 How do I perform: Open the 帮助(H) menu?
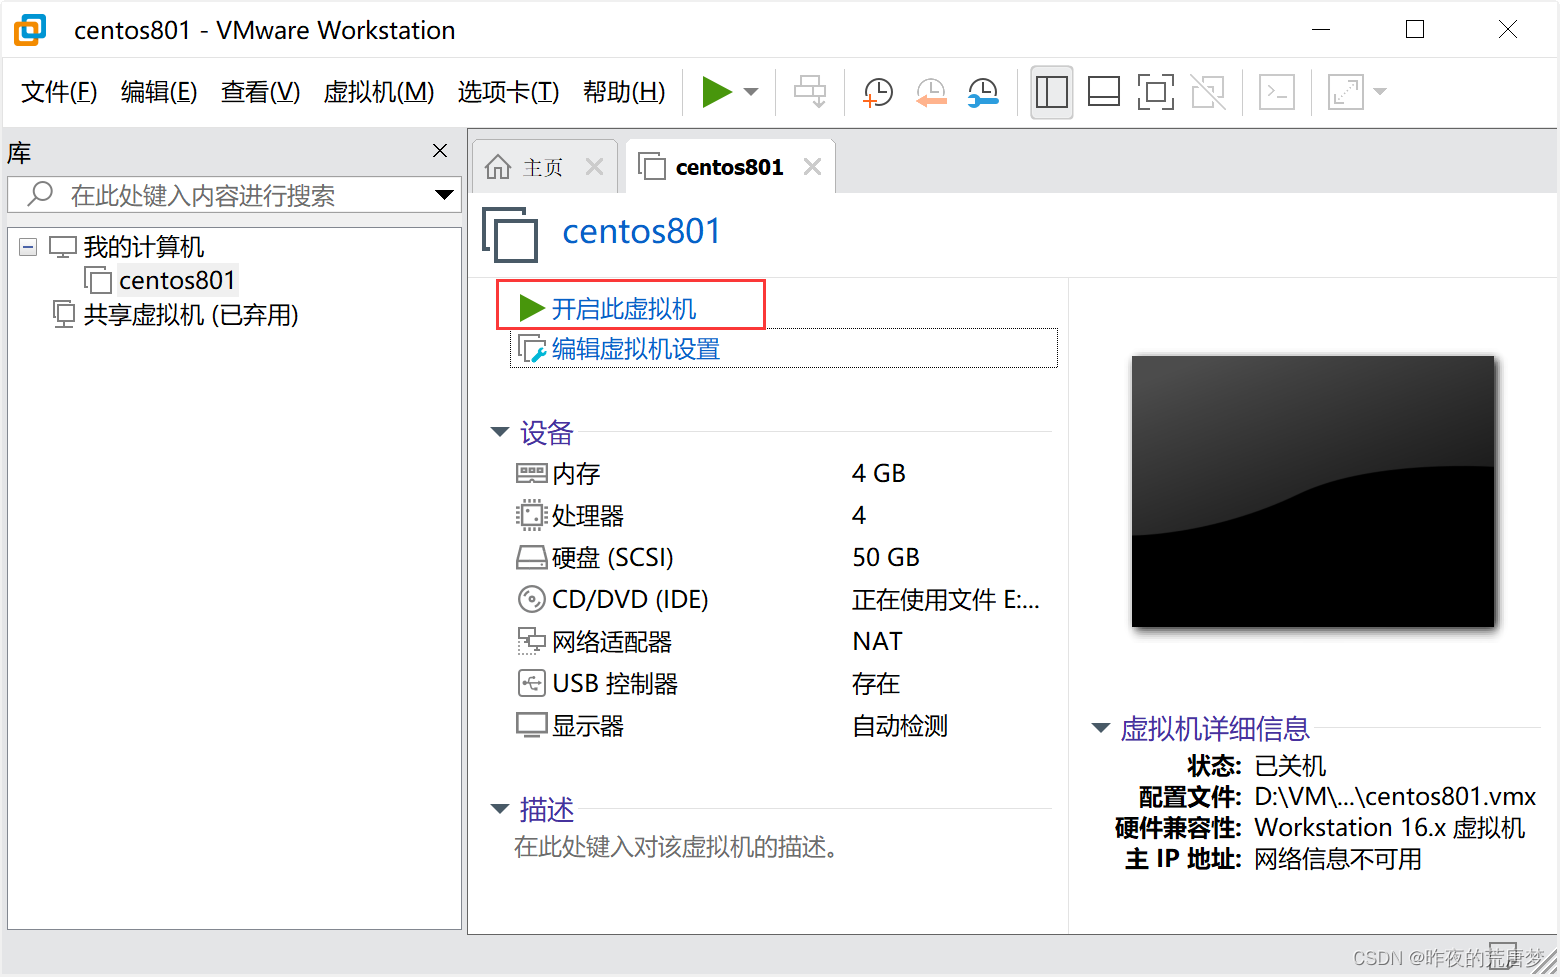[x=624, y=92]
